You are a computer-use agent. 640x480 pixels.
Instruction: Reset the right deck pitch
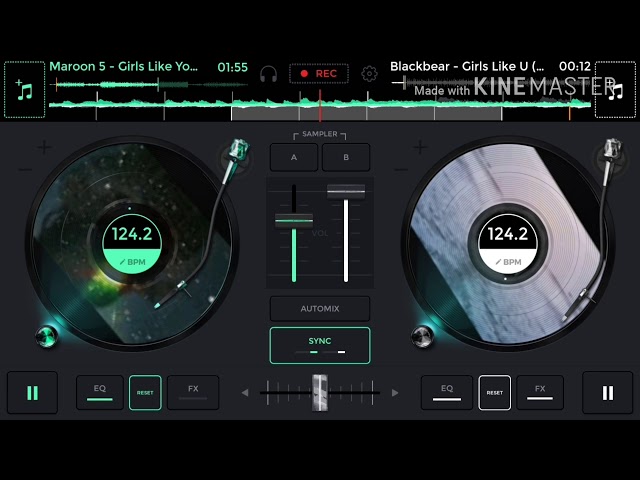(x=494, y=392)
